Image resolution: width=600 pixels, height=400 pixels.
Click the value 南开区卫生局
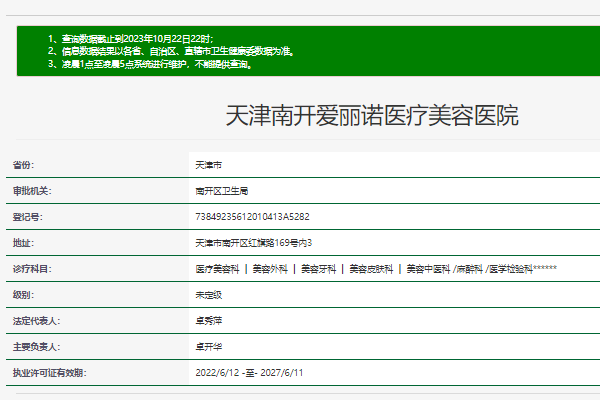[x=222, y=191]
